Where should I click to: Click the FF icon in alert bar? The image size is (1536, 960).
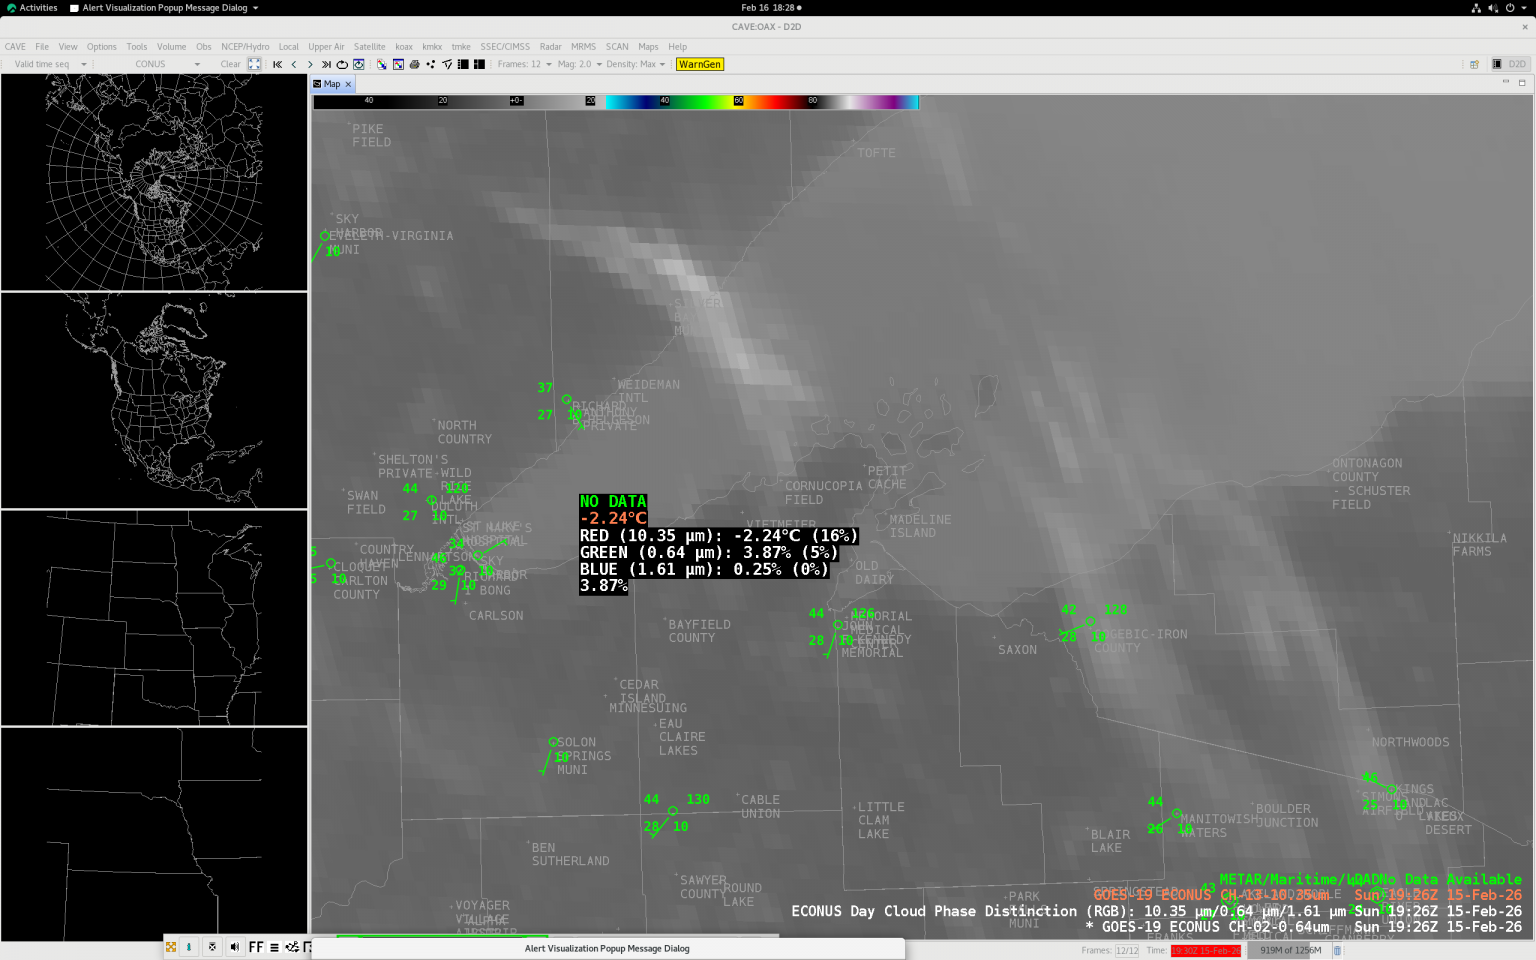[256, 947]
